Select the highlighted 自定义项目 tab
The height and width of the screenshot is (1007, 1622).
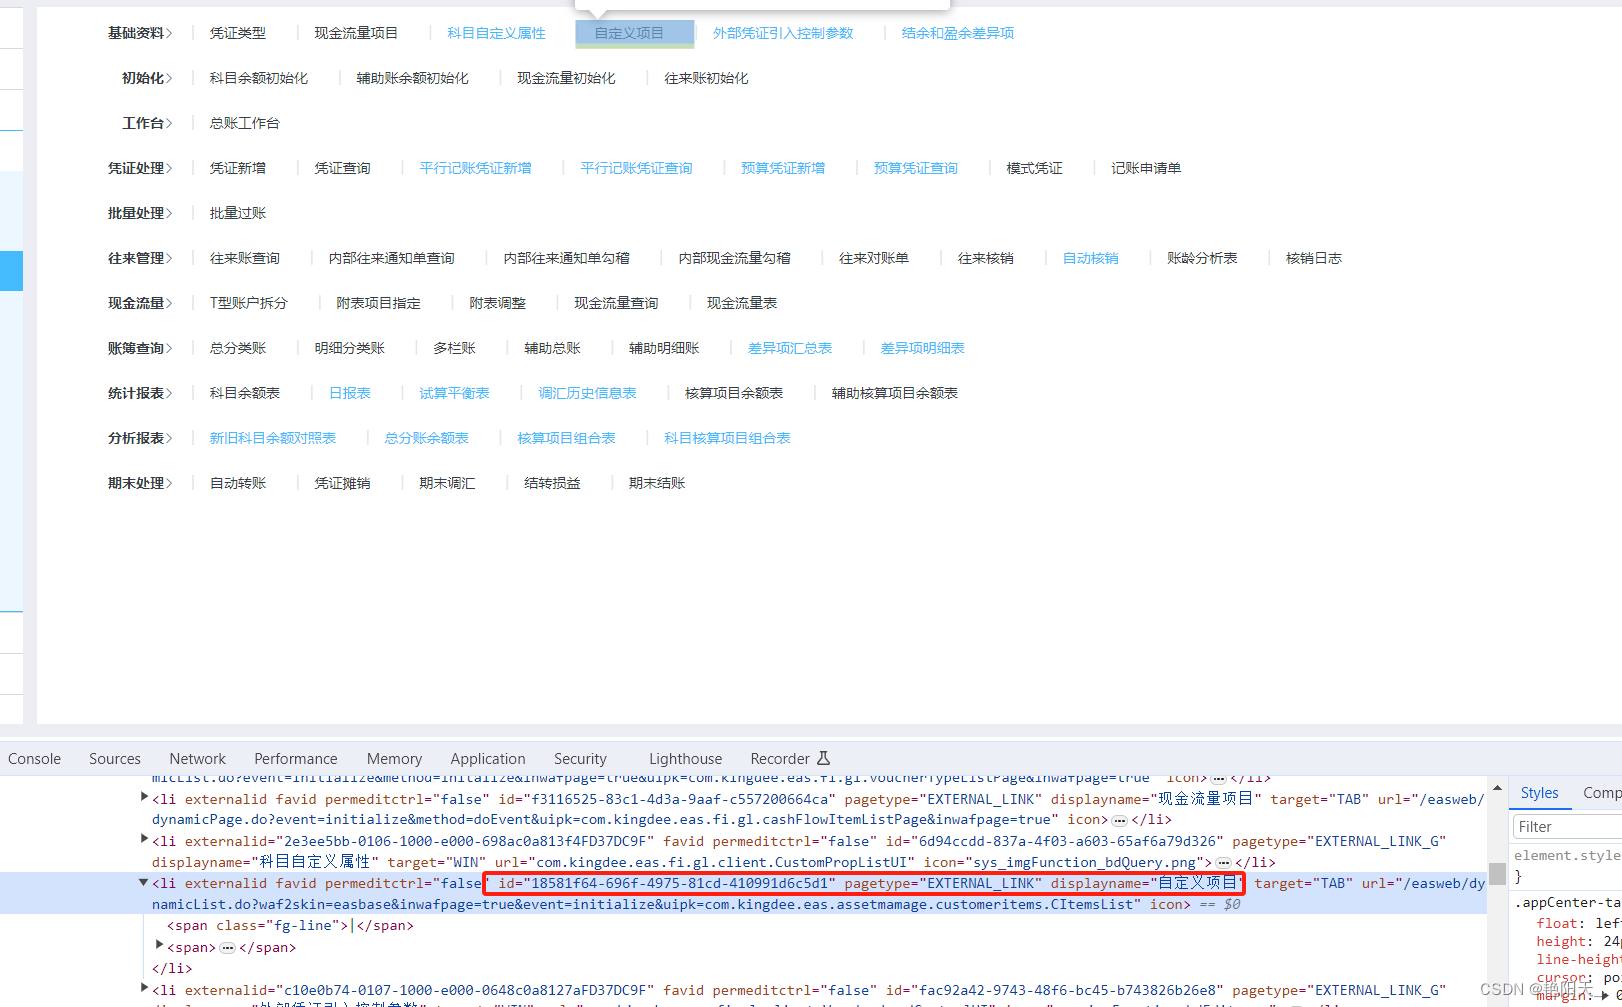coord(633,32)
